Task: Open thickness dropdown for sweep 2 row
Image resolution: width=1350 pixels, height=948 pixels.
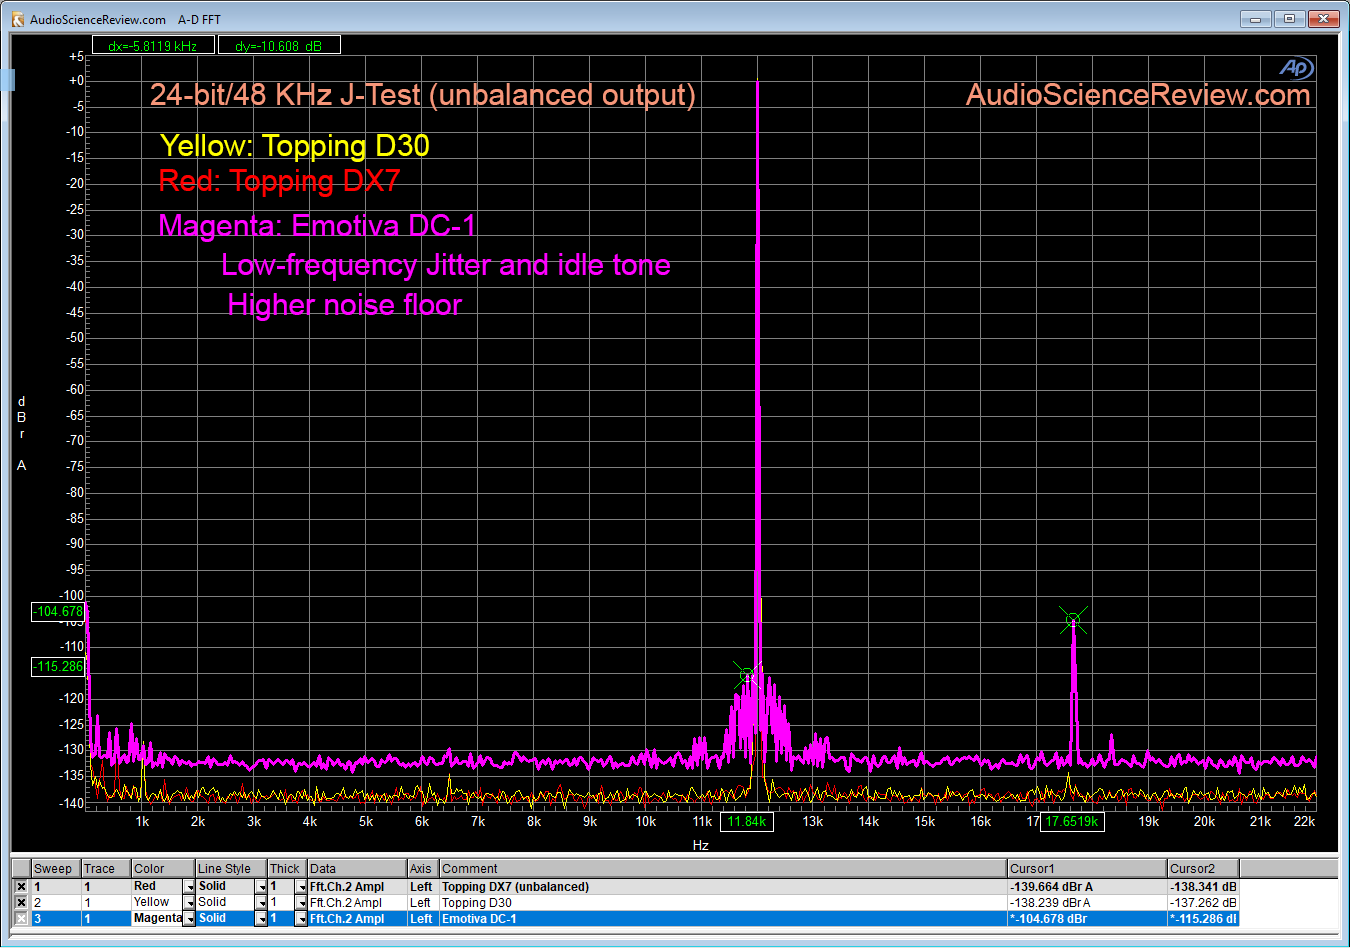Action: [301, 903]
